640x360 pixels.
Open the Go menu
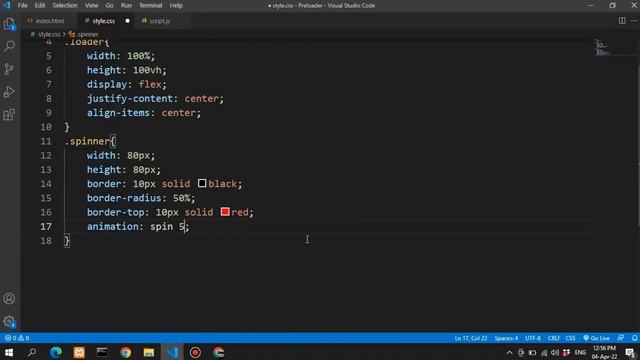pos(109,6)
